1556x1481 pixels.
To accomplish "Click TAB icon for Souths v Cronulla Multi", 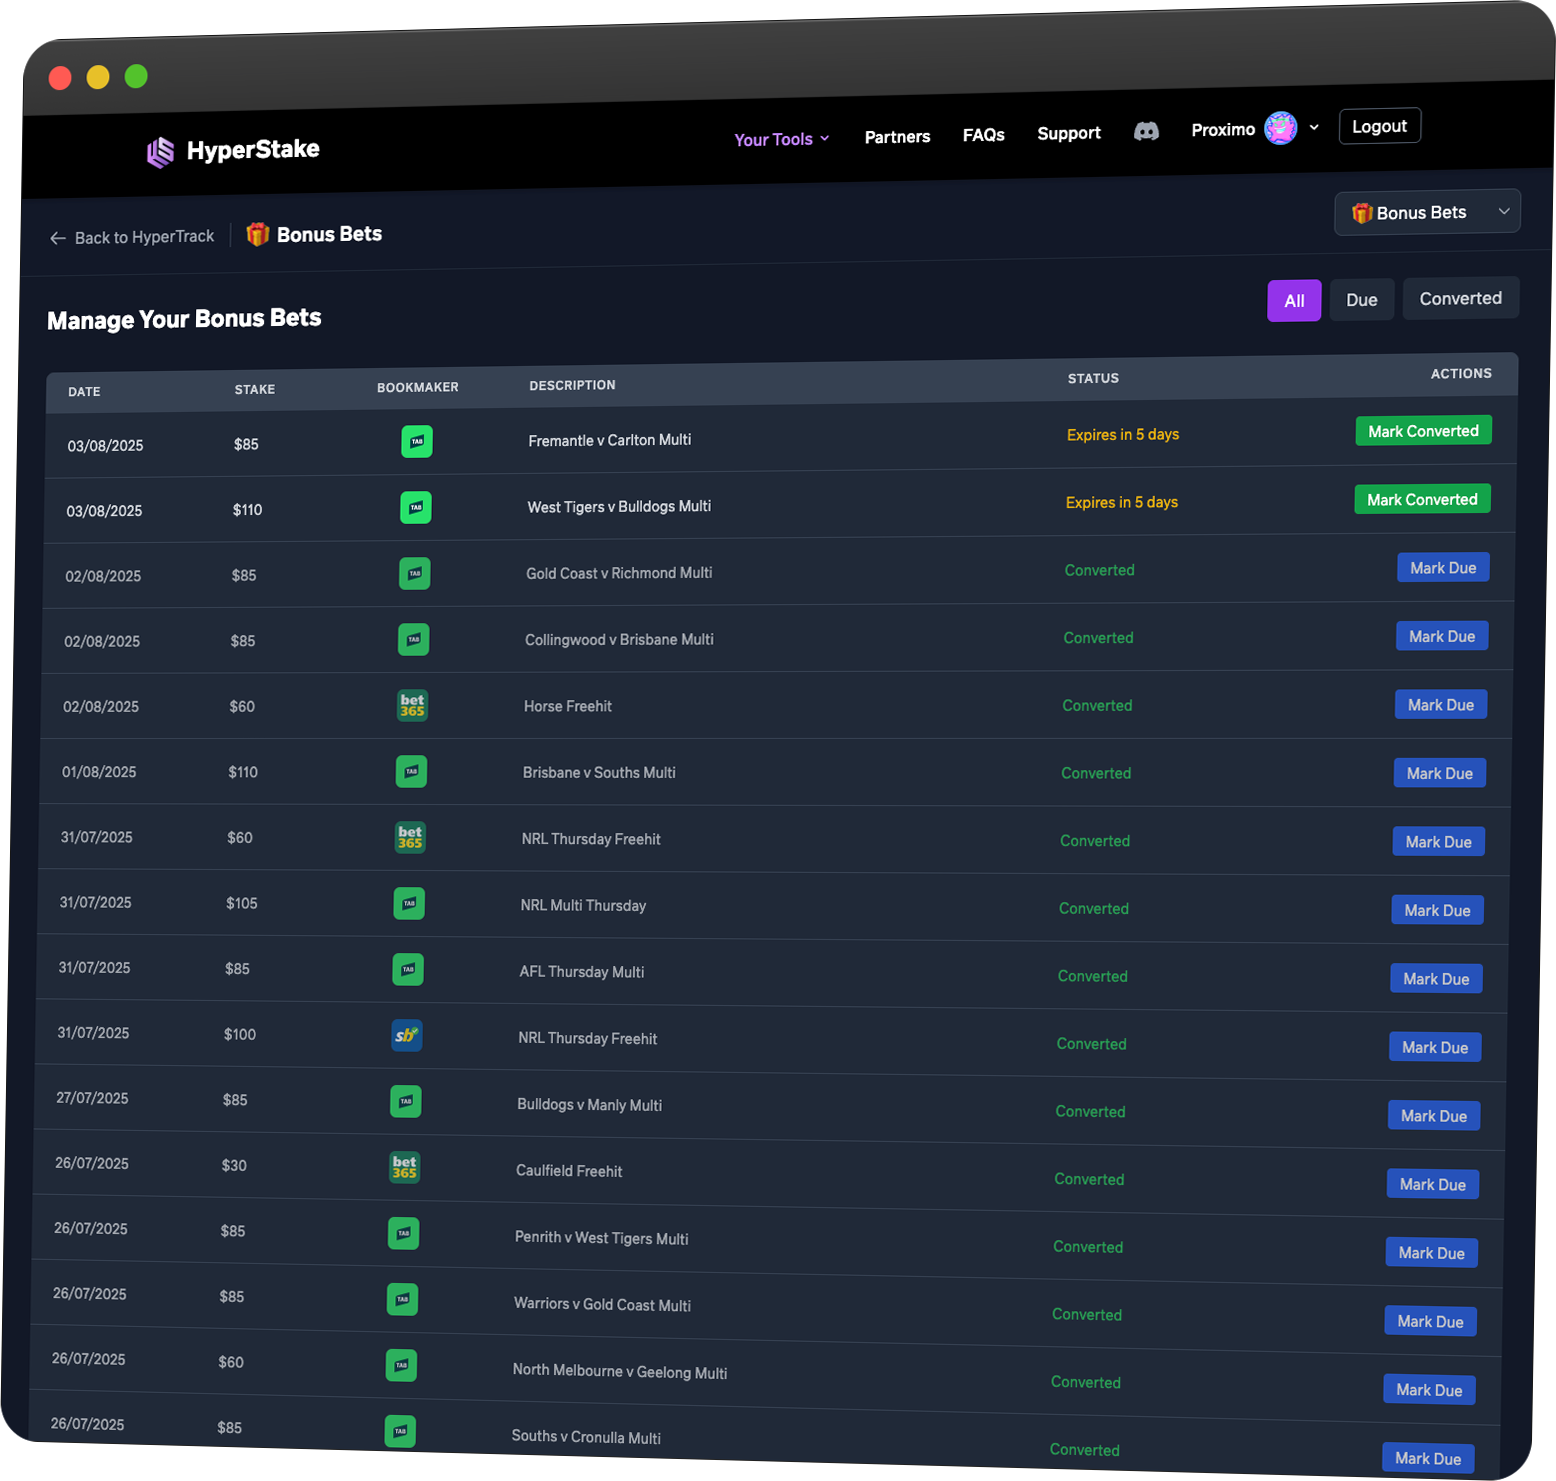I will (400, 1431).
